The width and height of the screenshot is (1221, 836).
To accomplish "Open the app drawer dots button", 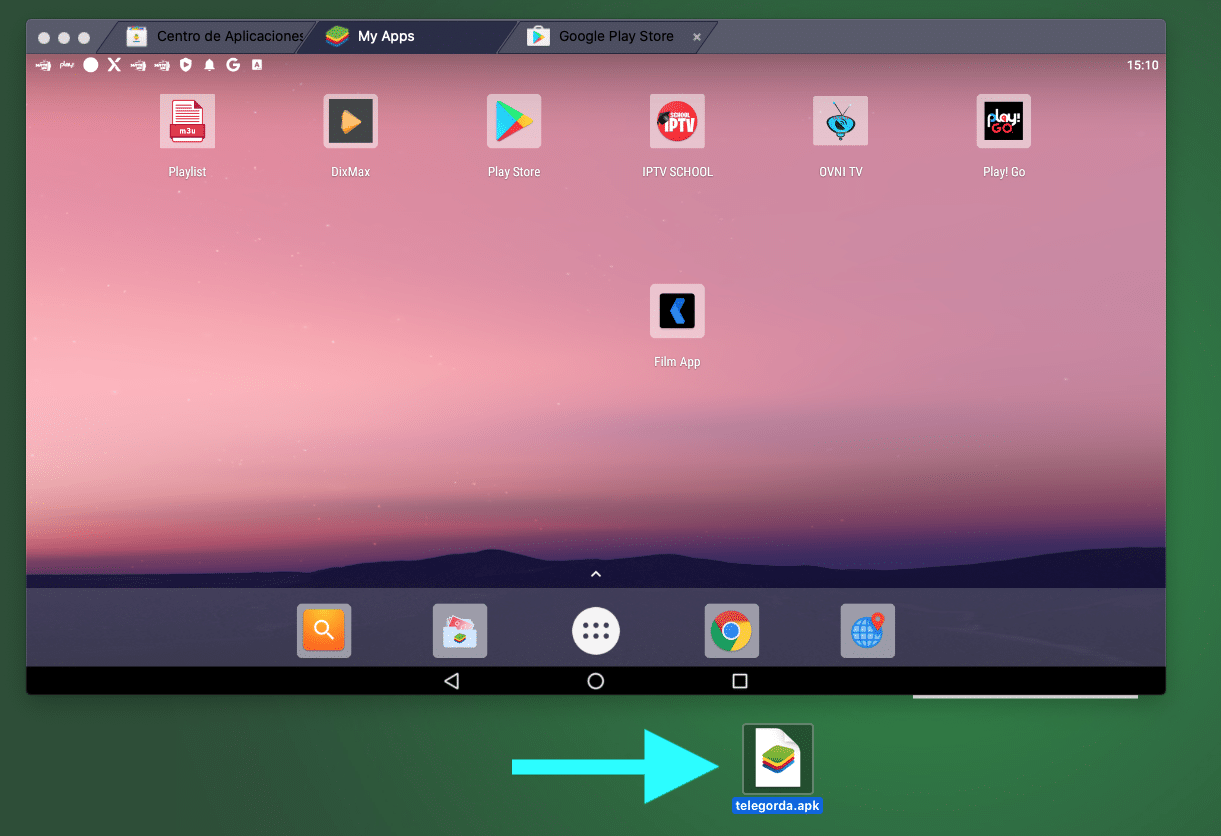I will click(595, 630).
